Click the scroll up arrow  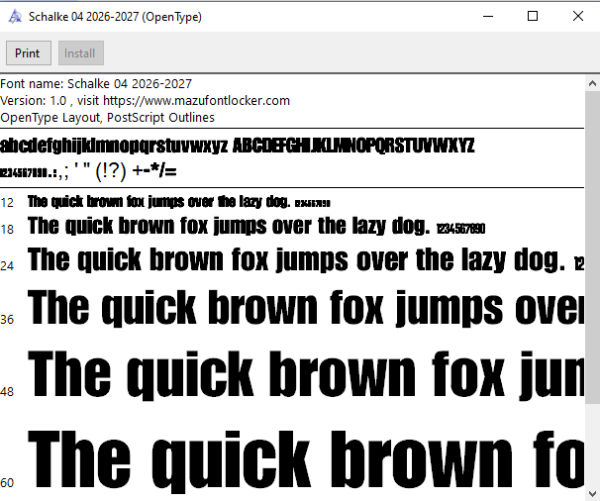[x=592, y=83]
